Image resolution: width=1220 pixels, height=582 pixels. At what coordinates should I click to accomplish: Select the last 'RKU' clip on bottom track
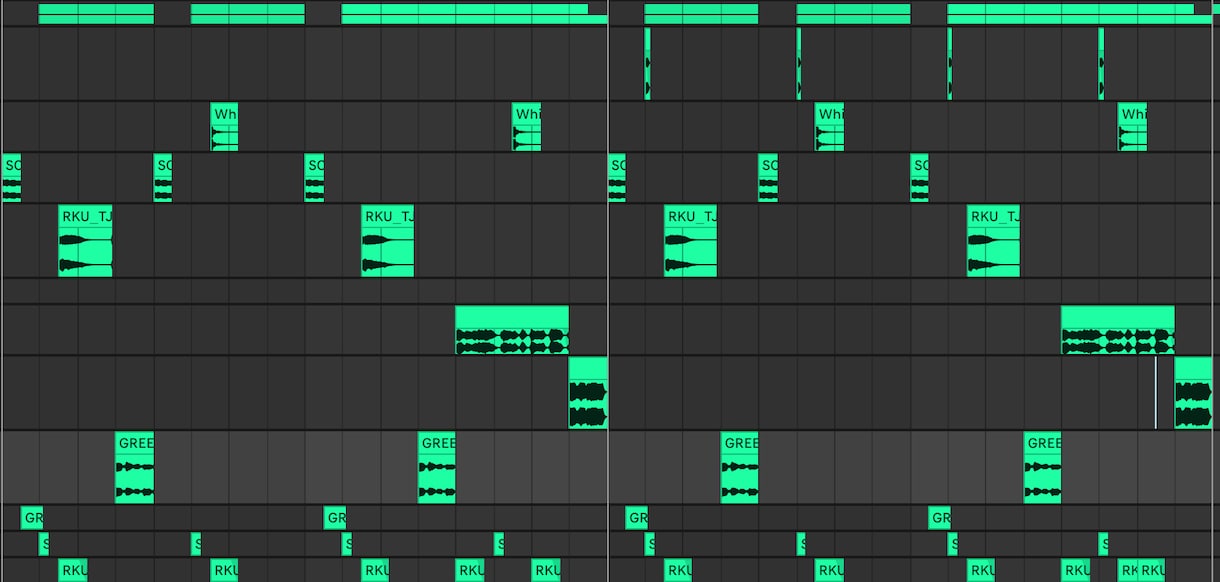coord(1153,571)
